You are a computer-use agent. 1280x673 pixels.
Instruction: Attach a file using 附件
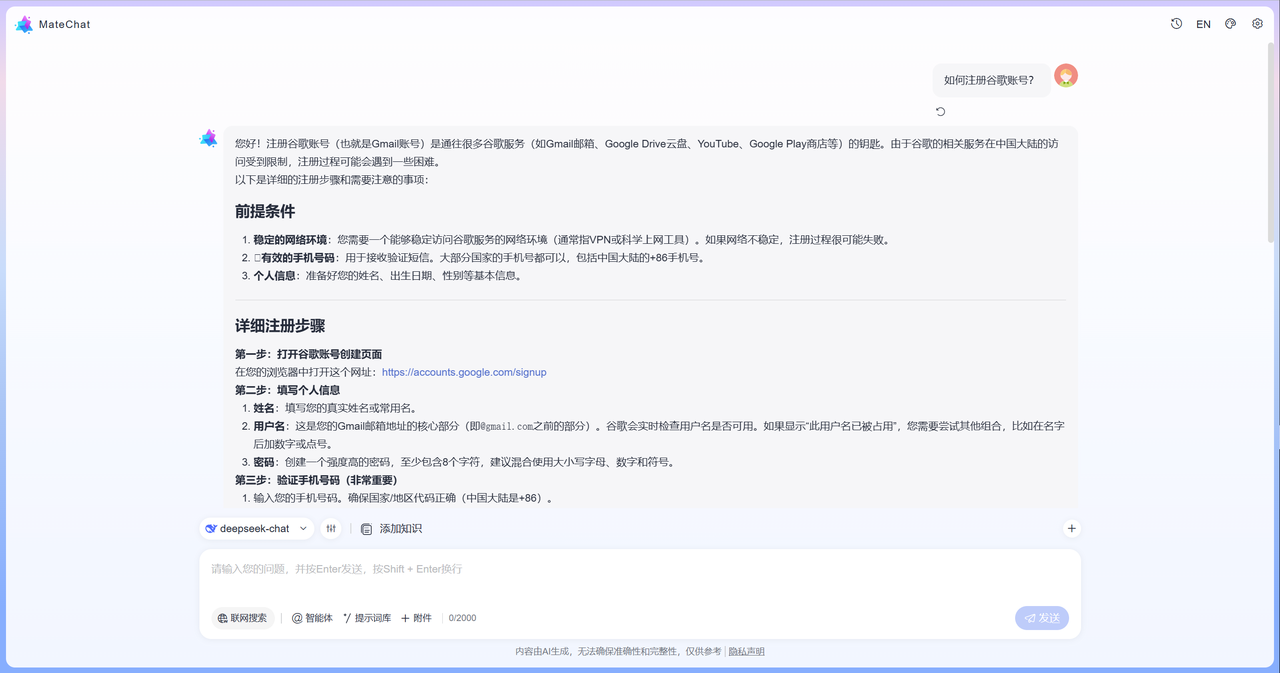(x=416, y=617)
